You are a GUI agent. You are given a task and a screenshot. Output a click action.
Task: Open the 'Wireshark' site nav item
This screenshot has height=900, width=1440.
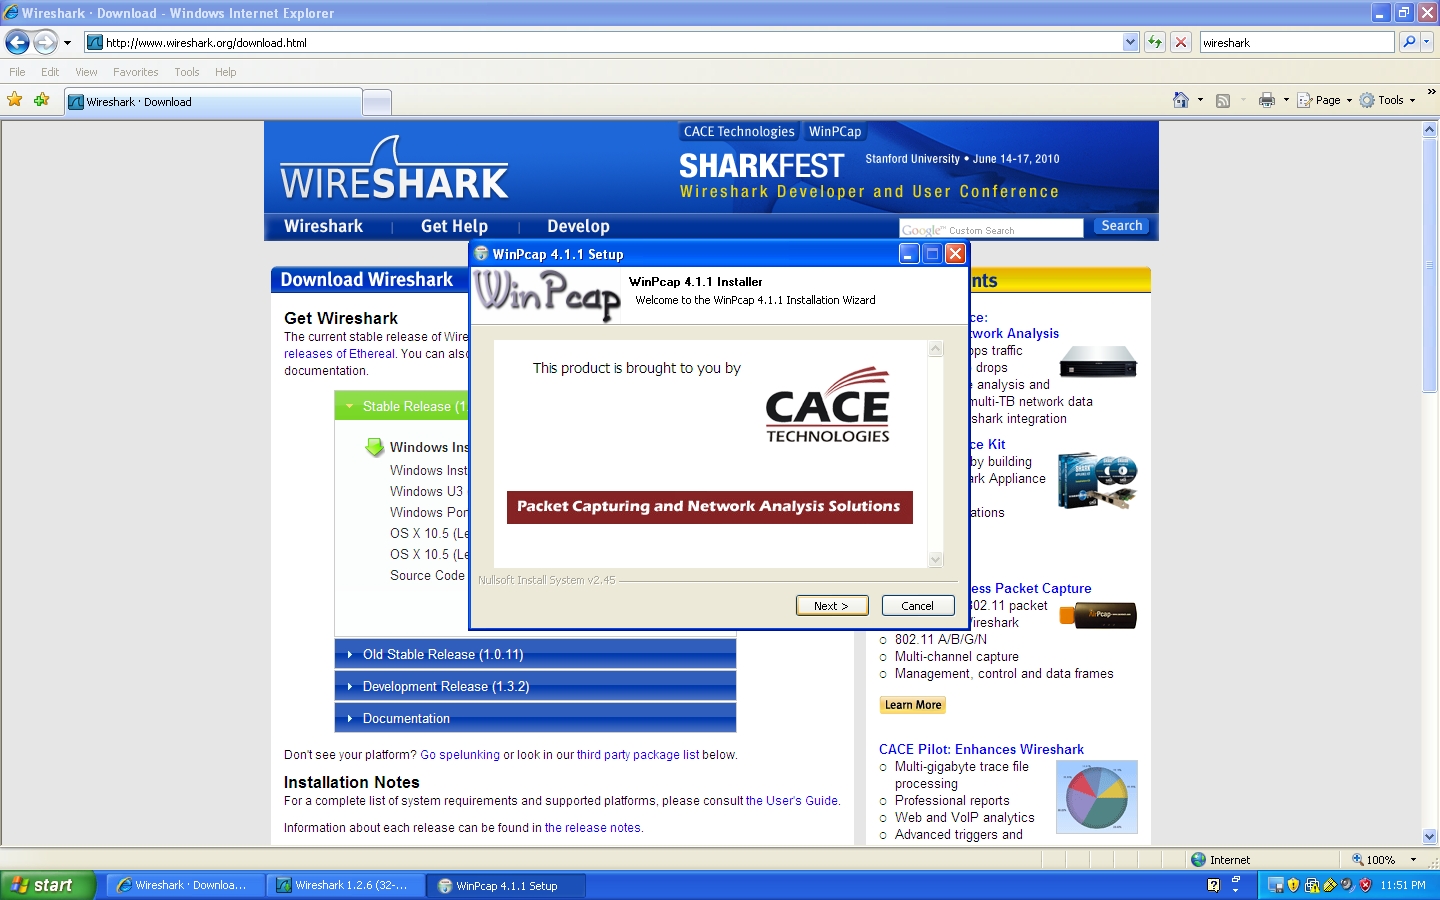pyautogui.click(x=323, y=226)
